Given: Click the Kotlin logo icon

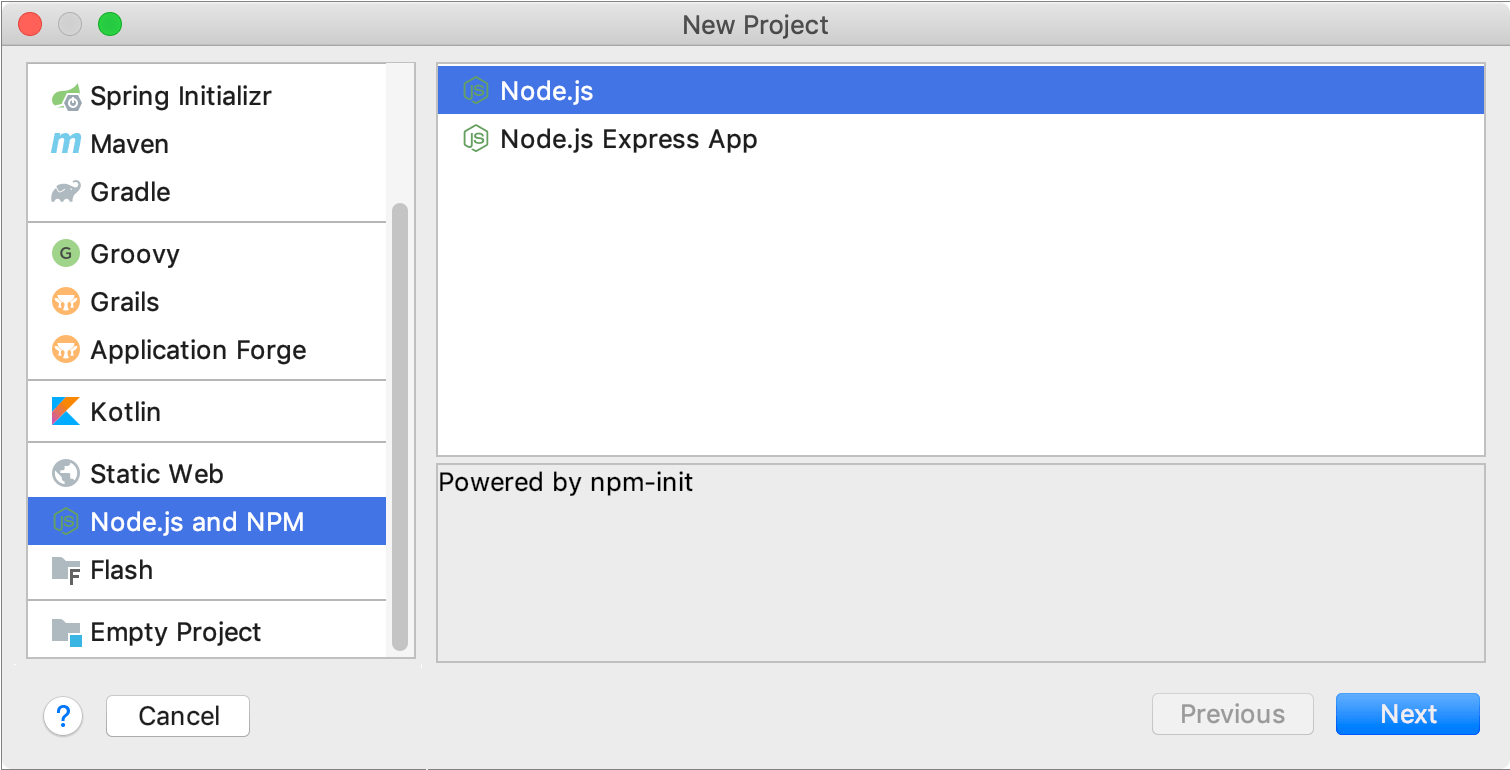Looking at the screenshot, I should [66, 412].
